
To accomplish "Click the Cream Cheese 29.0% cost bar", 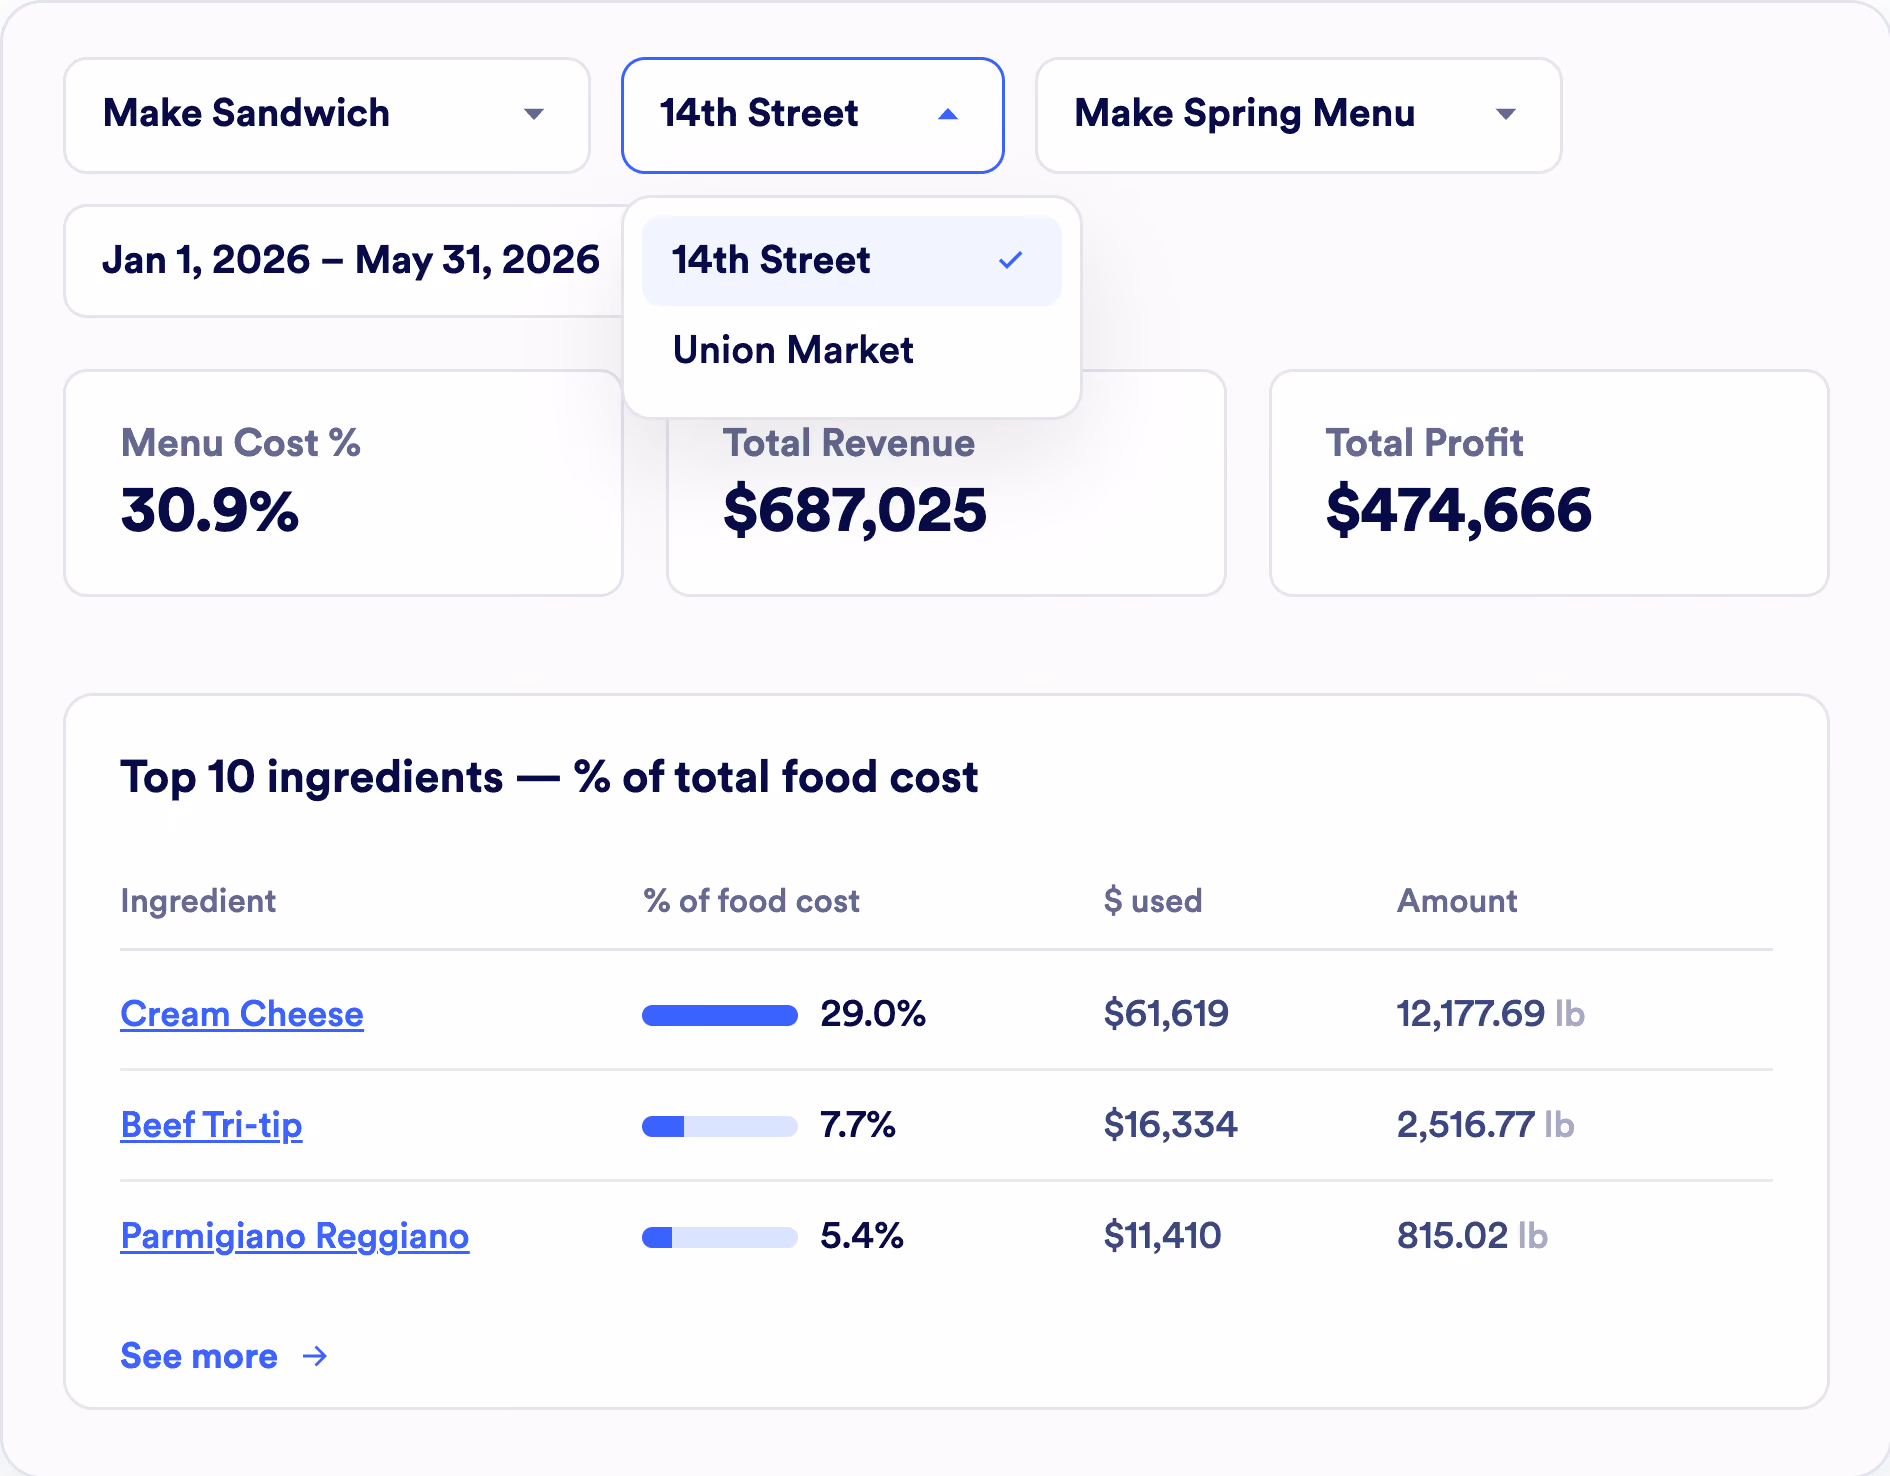I will click(720, 1015).
